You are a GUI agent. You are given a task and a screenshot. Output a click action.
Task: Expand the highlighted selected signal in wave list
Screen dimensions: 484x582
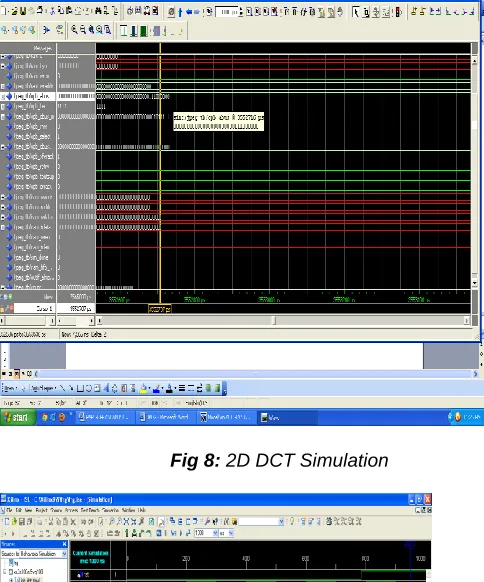pos(3,97)
